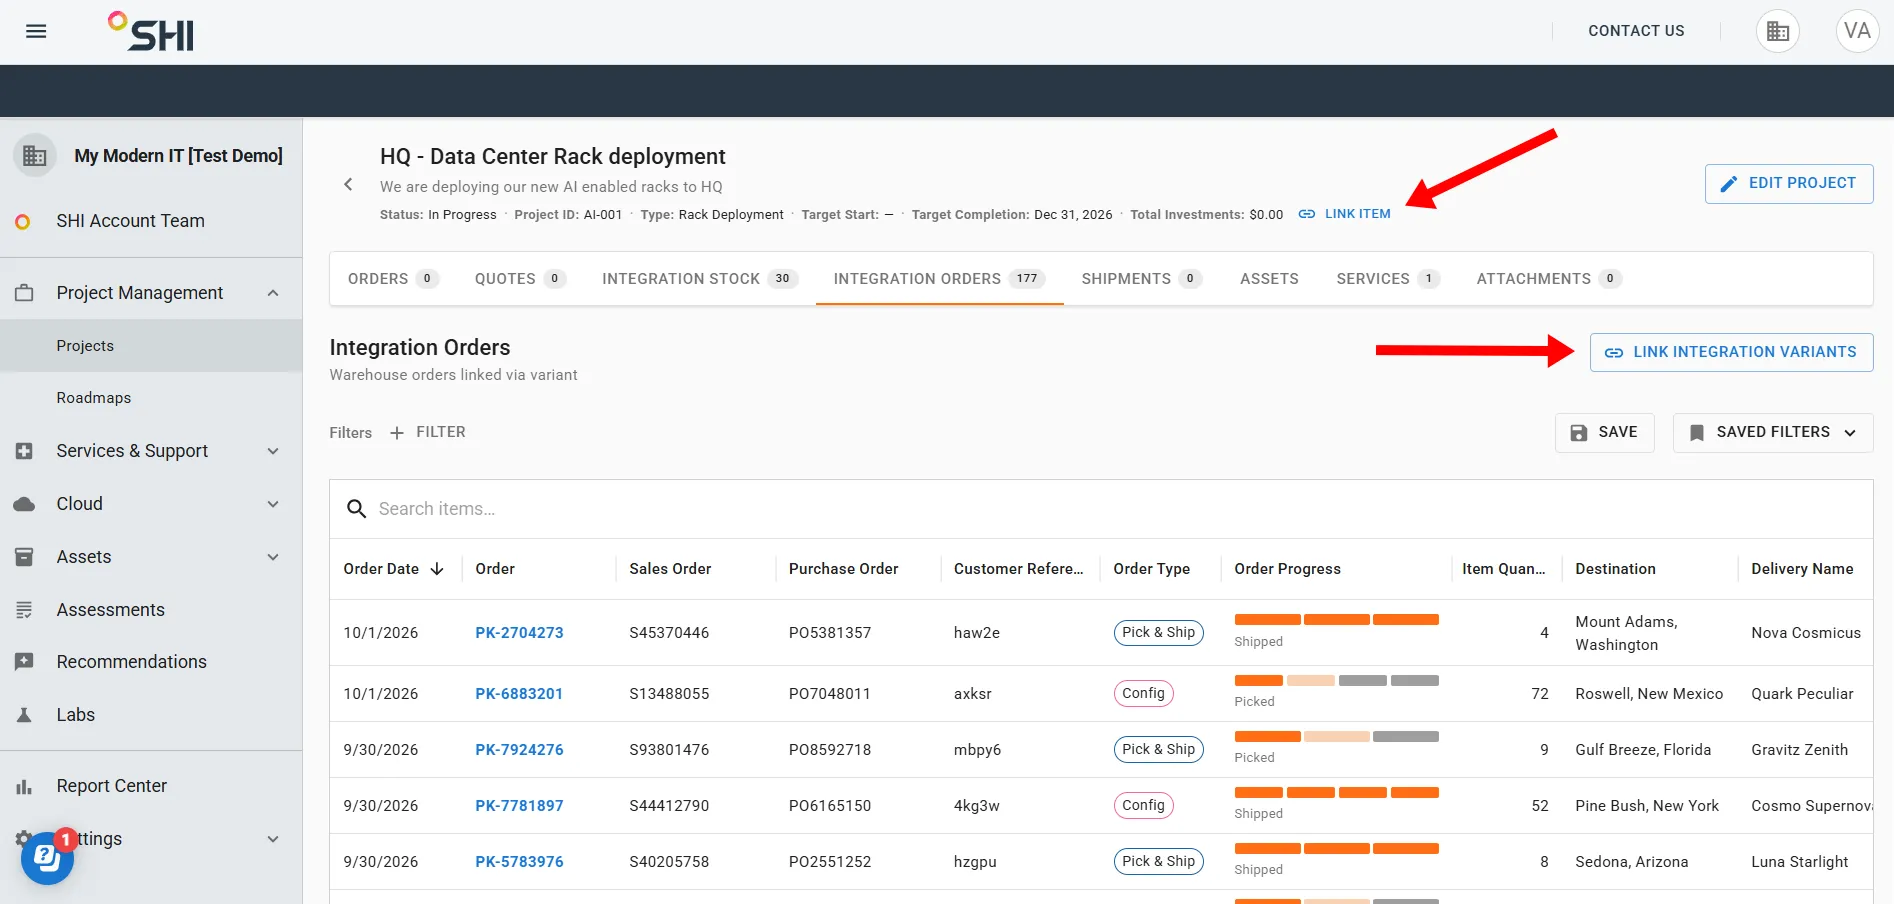Collapse the Project Management section
Image resolution: width=1894 pixels, height=904 pixels.
tap(273, 293)
